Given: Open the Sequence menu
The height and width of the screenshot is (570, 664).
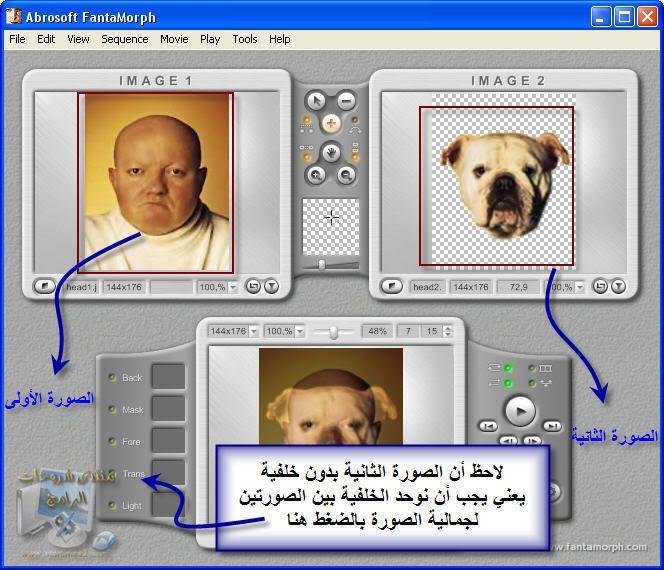Looking at the screenshot, I should point(124,39).
